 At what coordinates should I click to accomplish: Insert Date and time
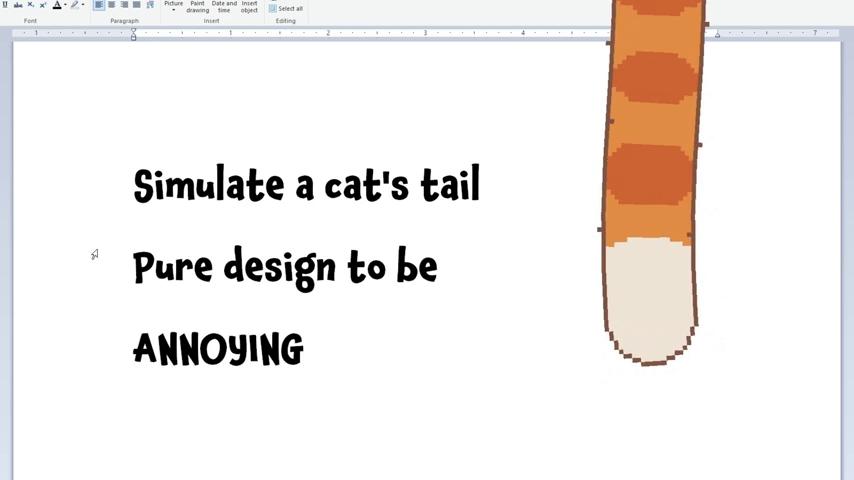pos(224,6)
